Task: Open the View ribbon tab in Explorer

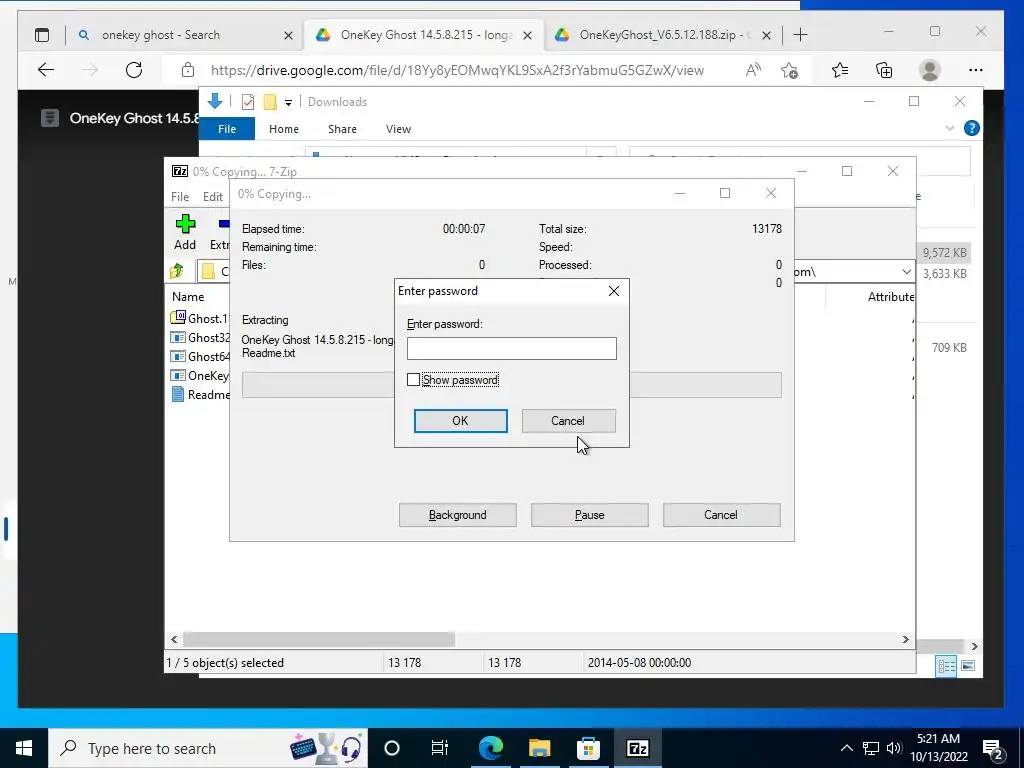Action: click(398, 129)
